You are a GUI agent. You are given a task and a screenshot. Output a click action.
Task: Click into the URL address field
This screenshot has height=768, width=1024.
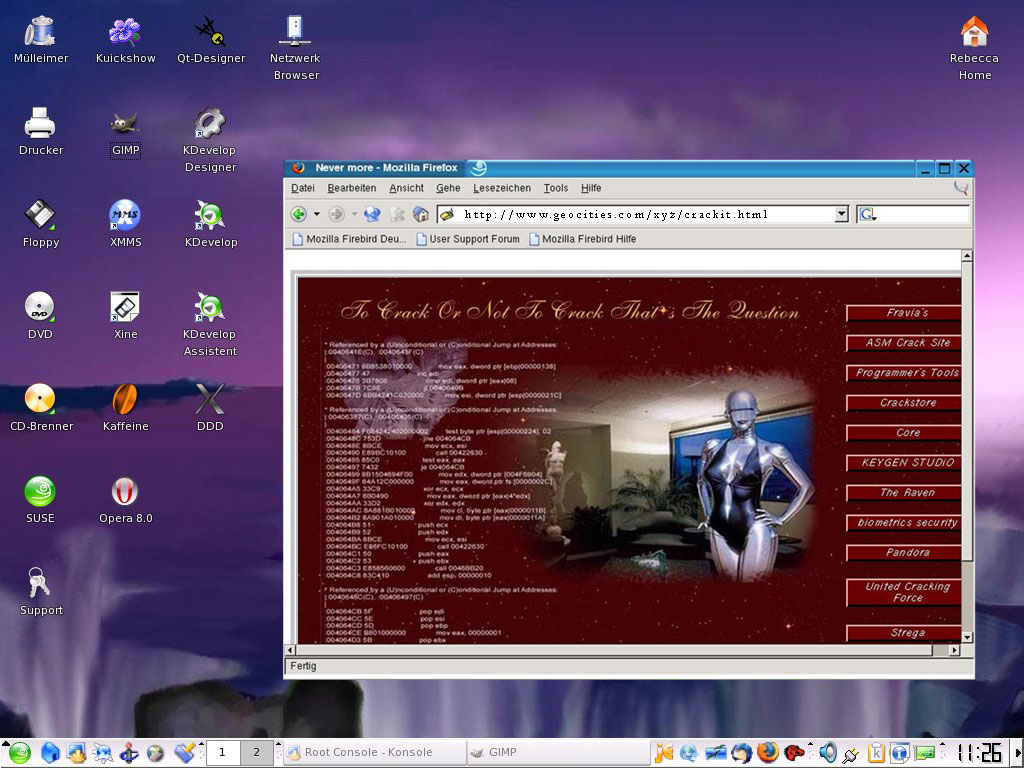[643, 214]
